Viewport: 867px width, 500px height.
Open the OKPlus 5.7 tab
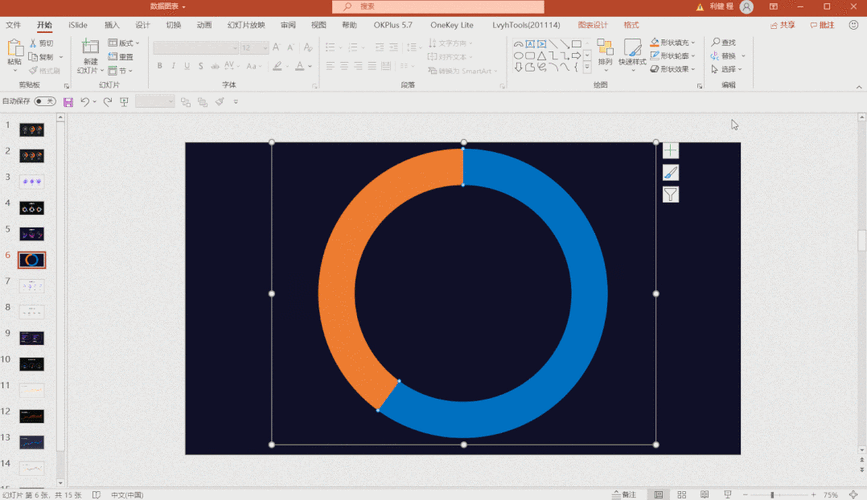[x=393, y=25]
